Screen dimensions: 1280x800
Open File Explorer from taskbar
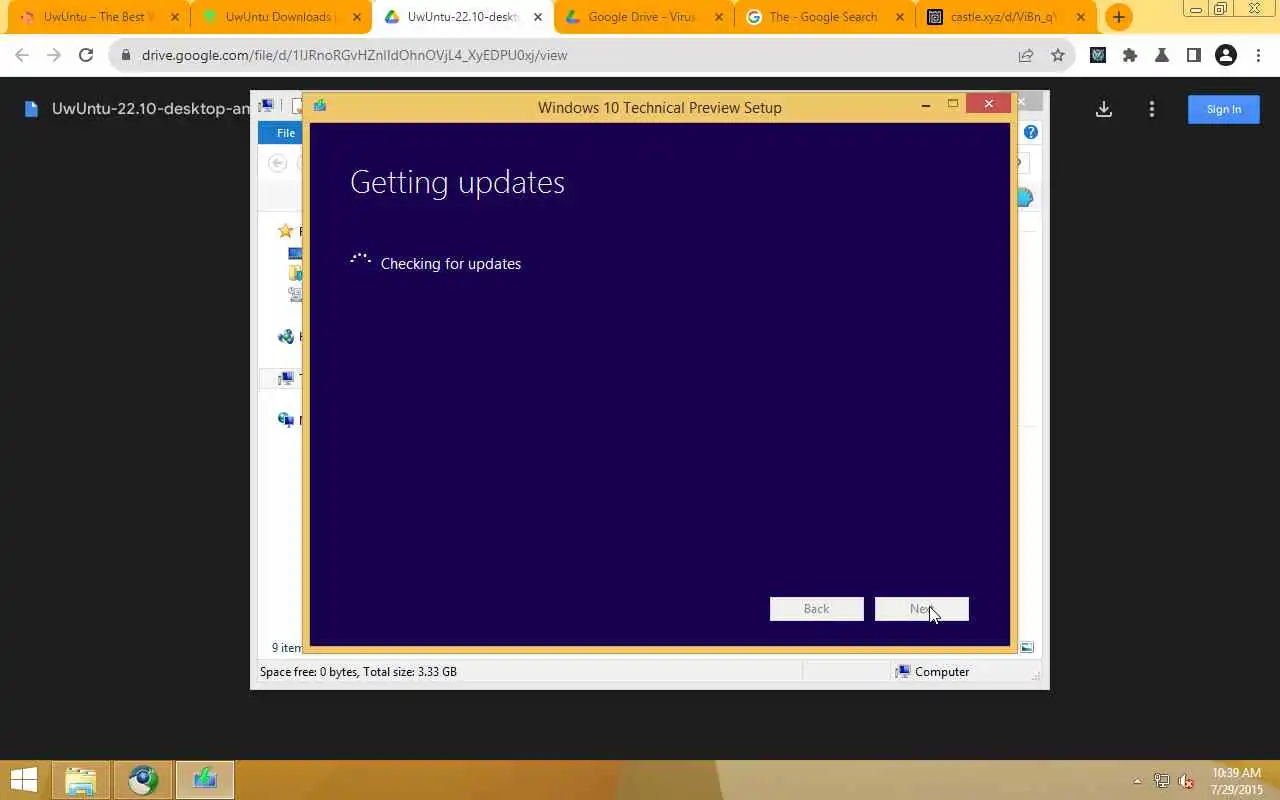pos(81,780)
